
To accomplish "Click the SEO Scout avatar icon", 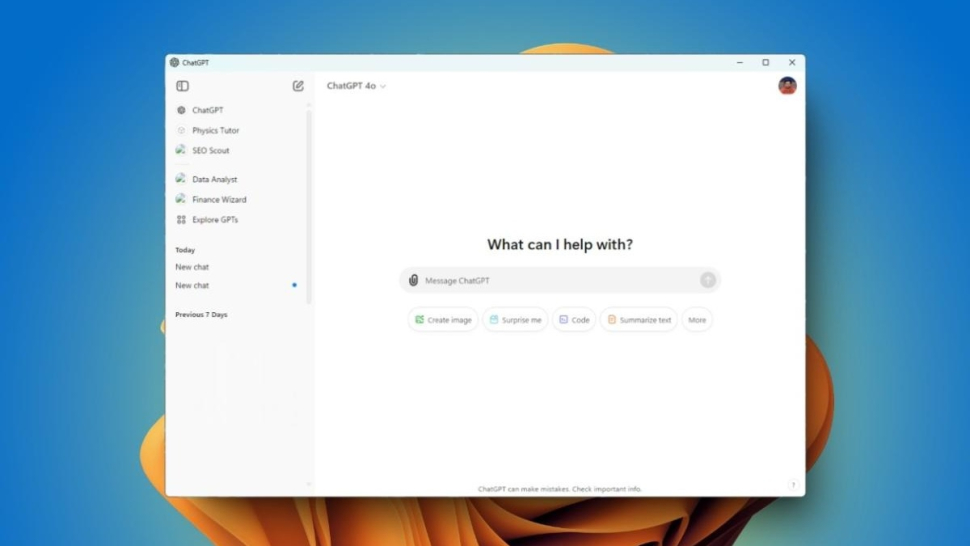I will coord(181,150).
